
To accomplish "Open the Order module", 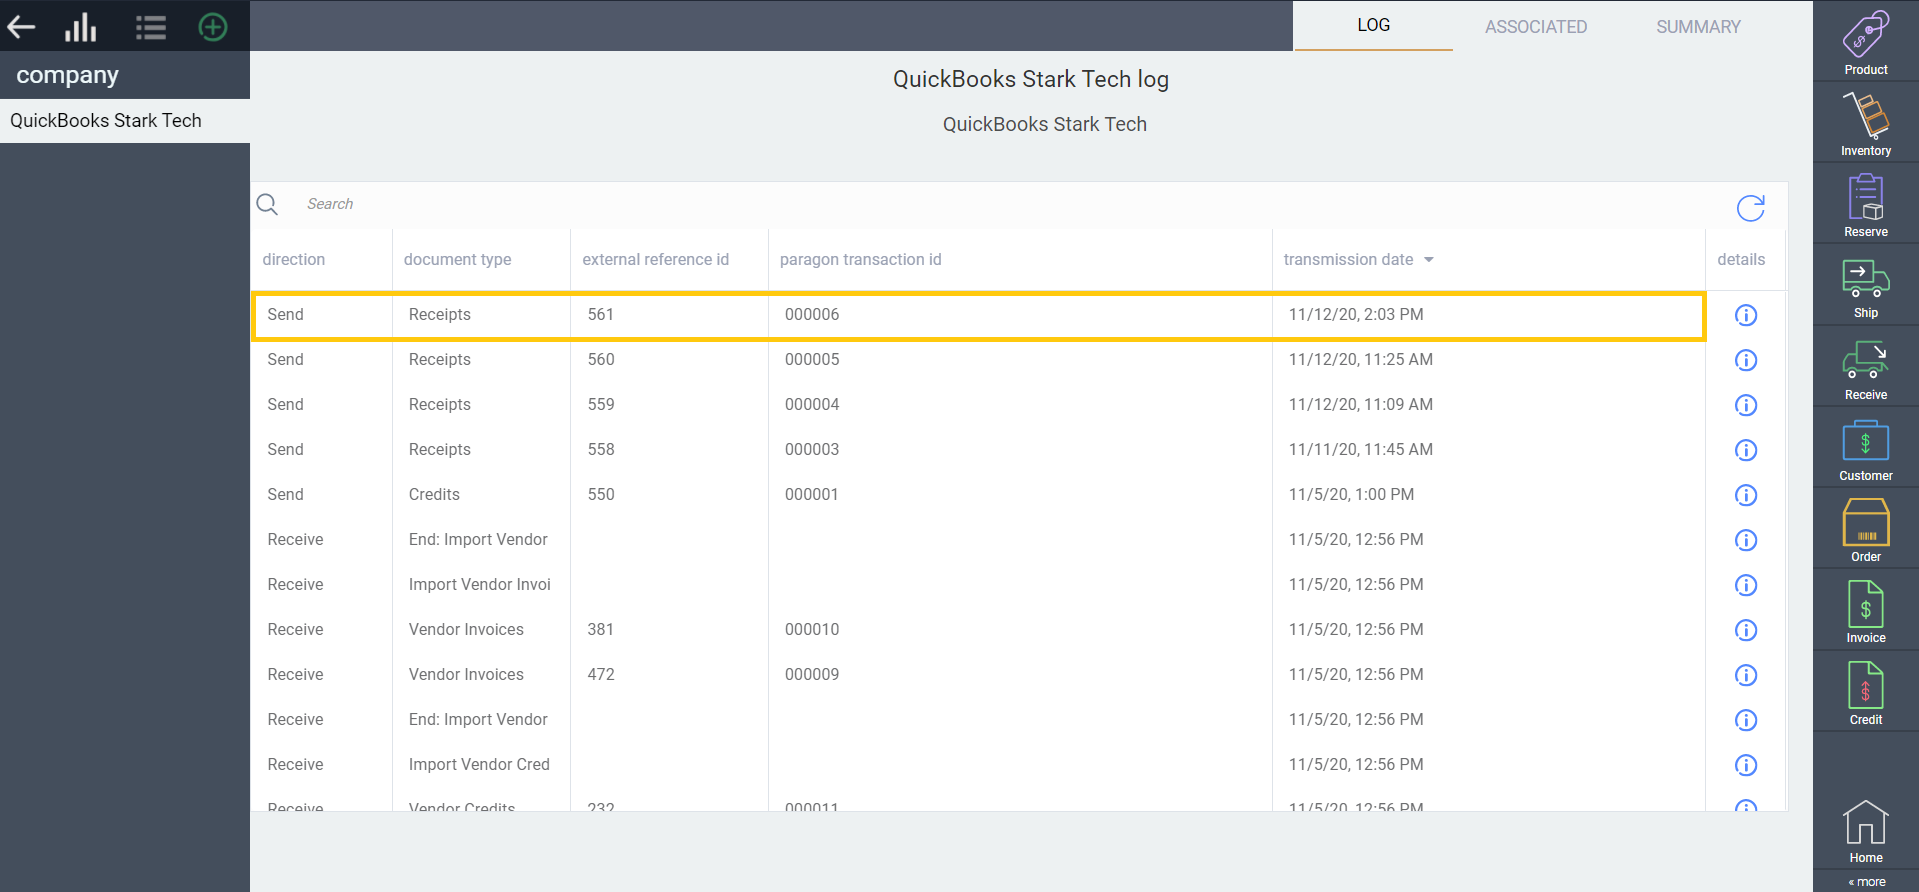I will [x=1866, y=531].
